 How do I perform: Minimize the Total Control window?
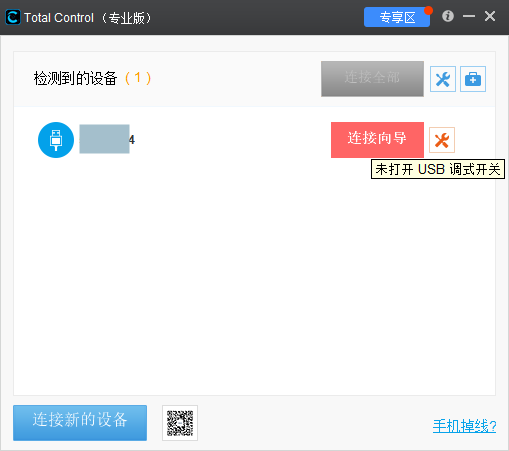point(469,16)
